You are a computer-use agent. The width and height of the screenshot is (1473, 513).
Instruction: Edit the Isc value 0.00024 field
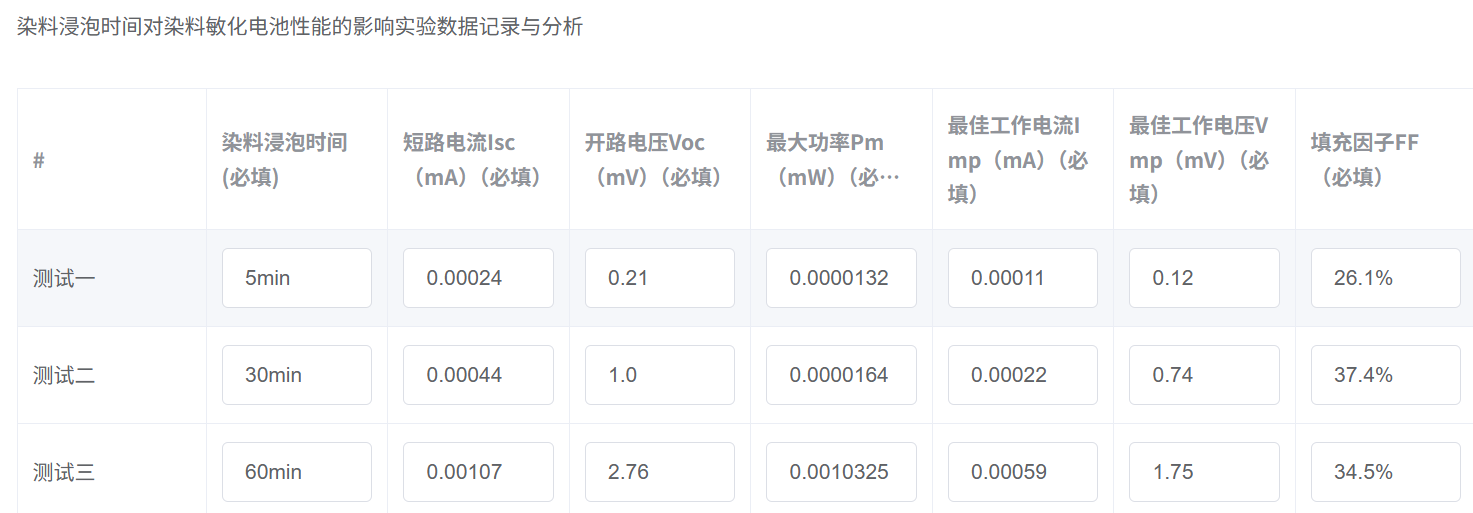[478, 278]
